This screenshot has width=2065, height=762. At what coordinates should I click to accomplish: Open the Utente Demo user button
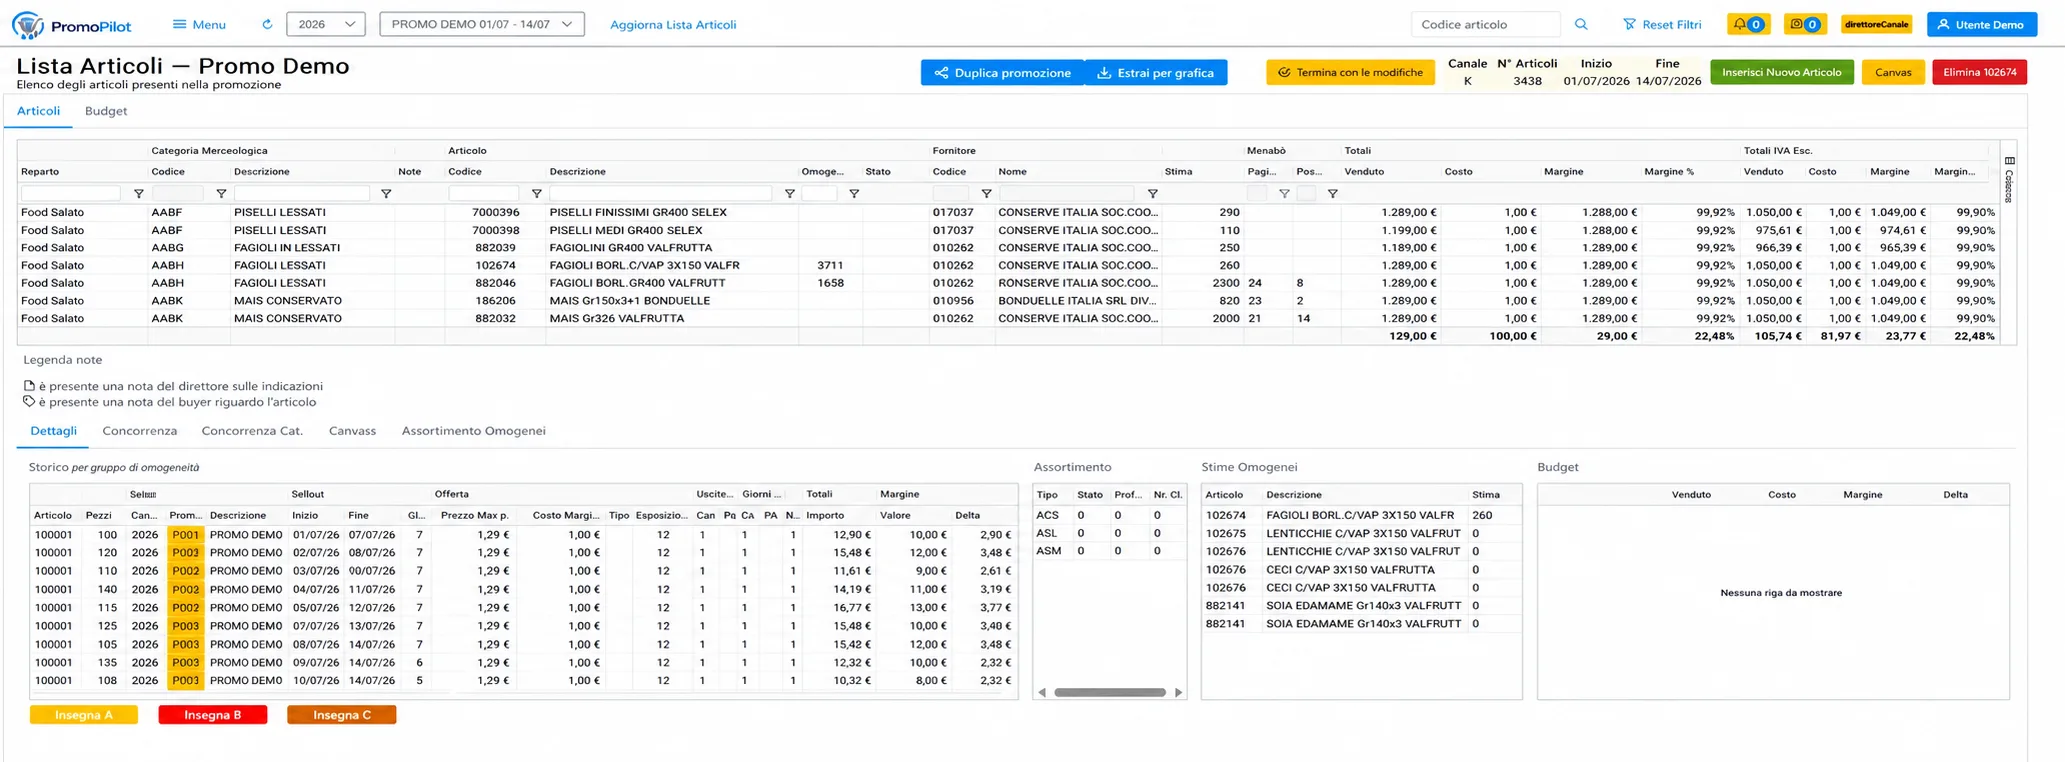coord(1981,24)
